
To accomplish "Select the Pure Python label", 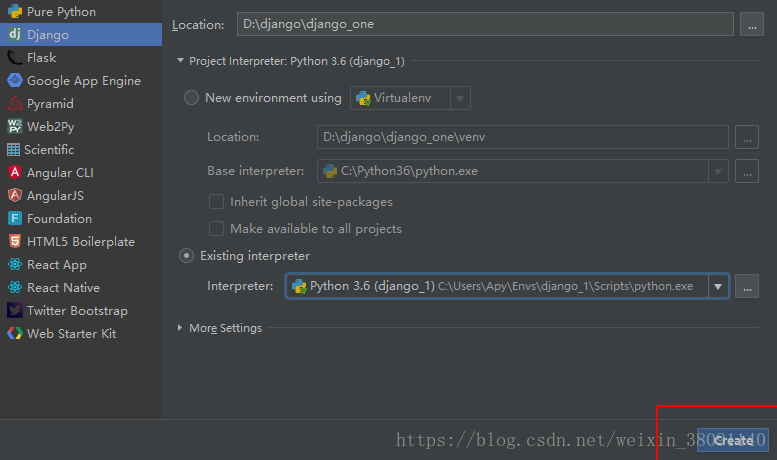I will (x=61, y=11).
